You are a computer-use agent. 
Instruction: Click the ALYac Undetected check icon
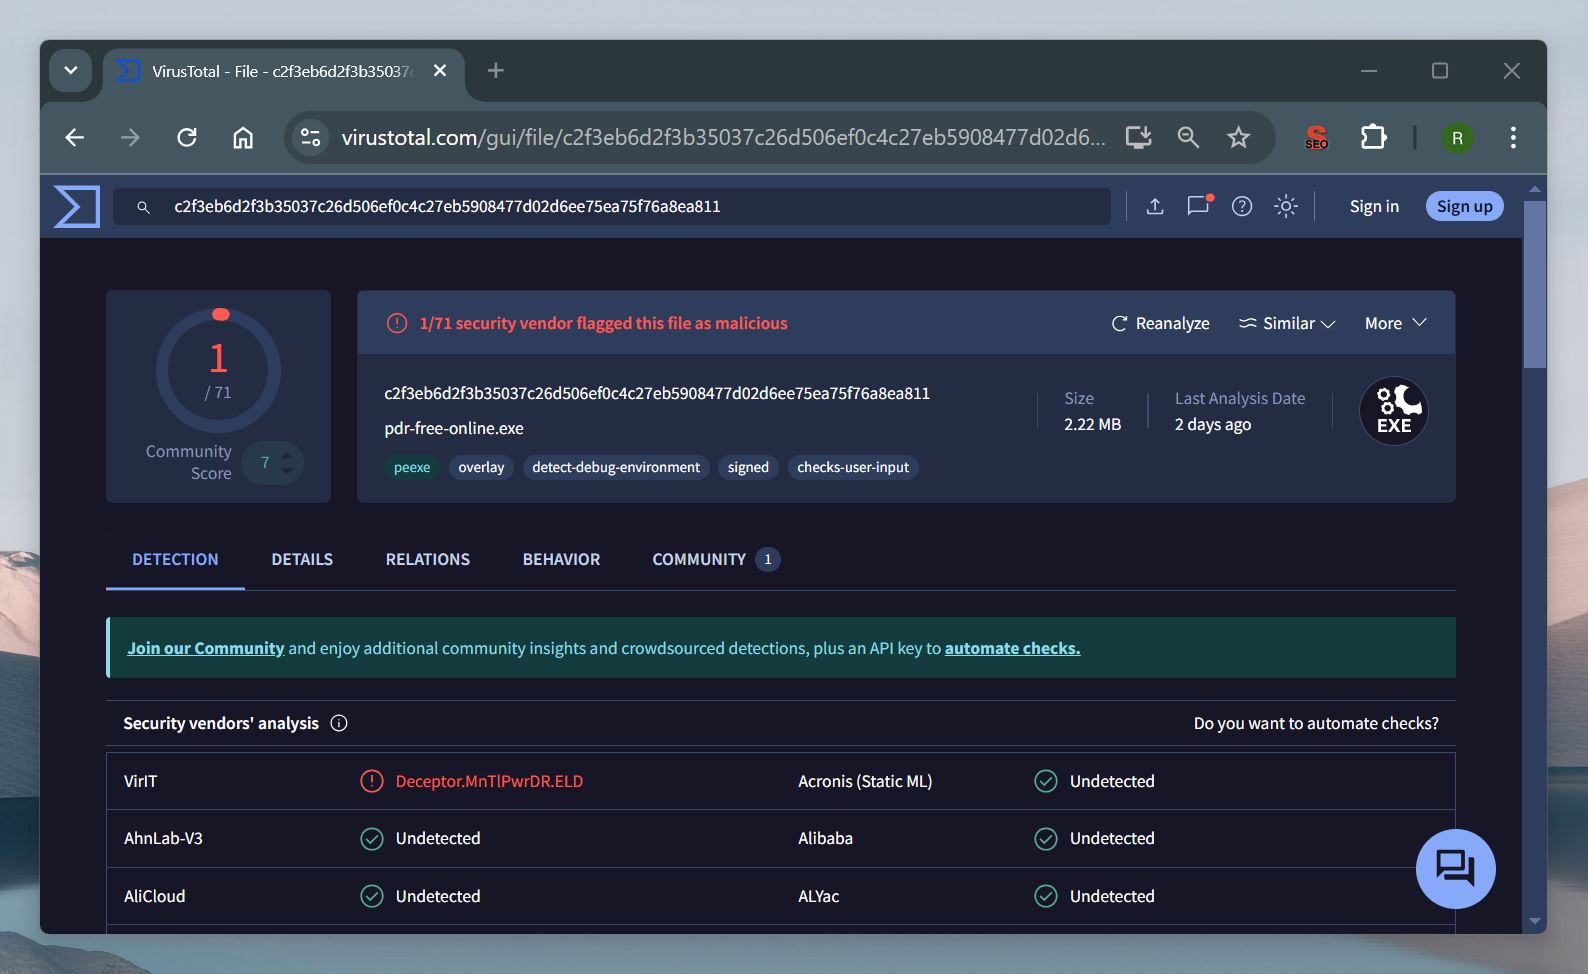1046,896
